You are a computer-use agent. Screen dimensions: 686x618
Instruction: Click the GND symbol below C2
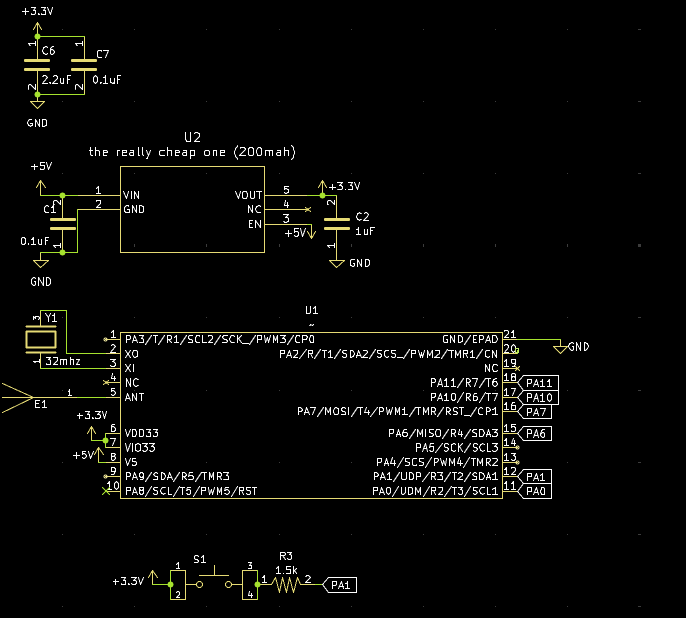336,263
